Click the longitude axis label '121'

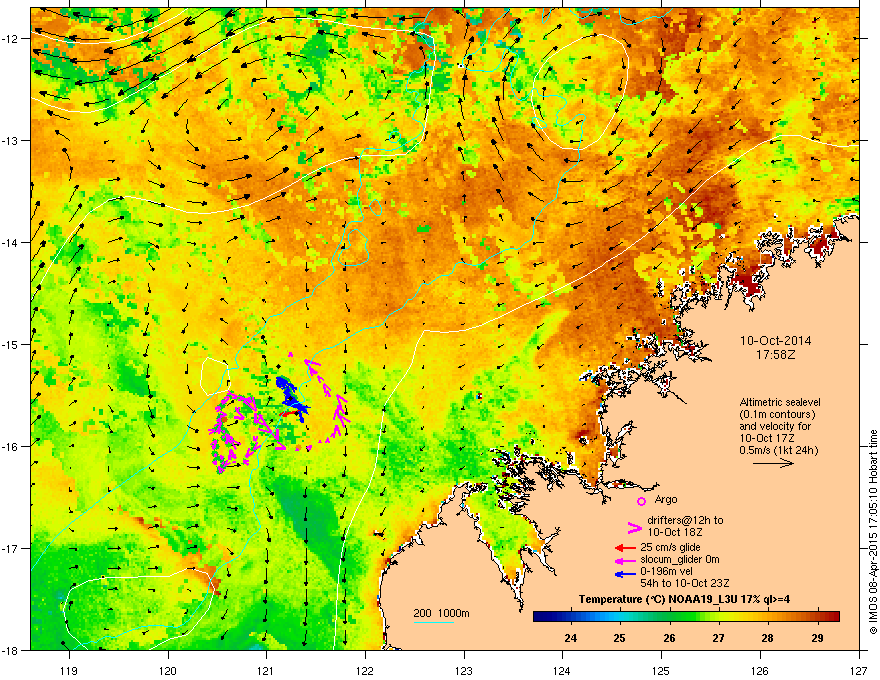(x=266, y=670)
